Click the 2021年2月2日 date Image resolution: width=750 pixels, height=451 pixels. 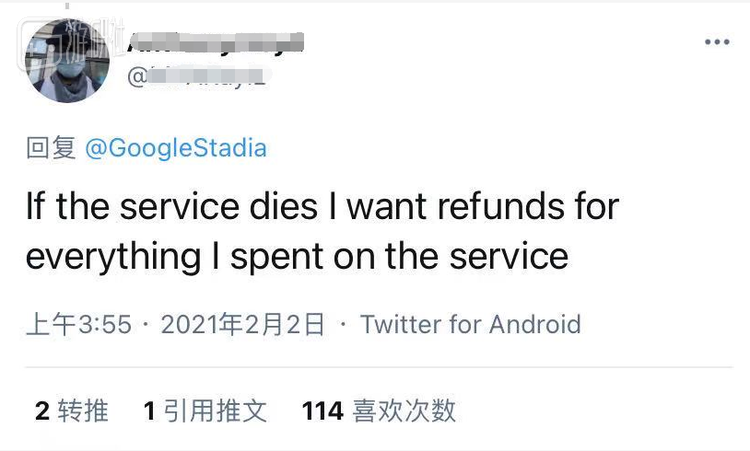[243, 324]
